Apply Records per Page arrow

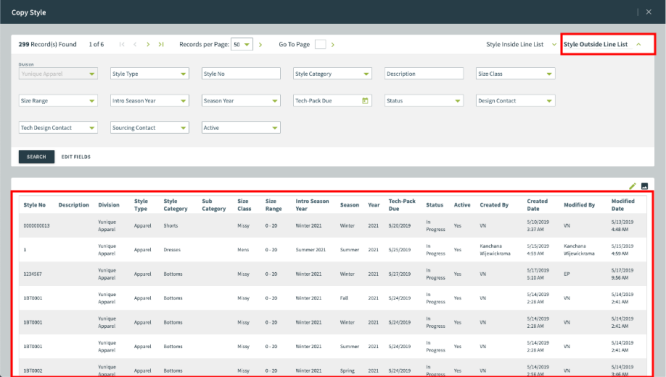click(260, 44)
